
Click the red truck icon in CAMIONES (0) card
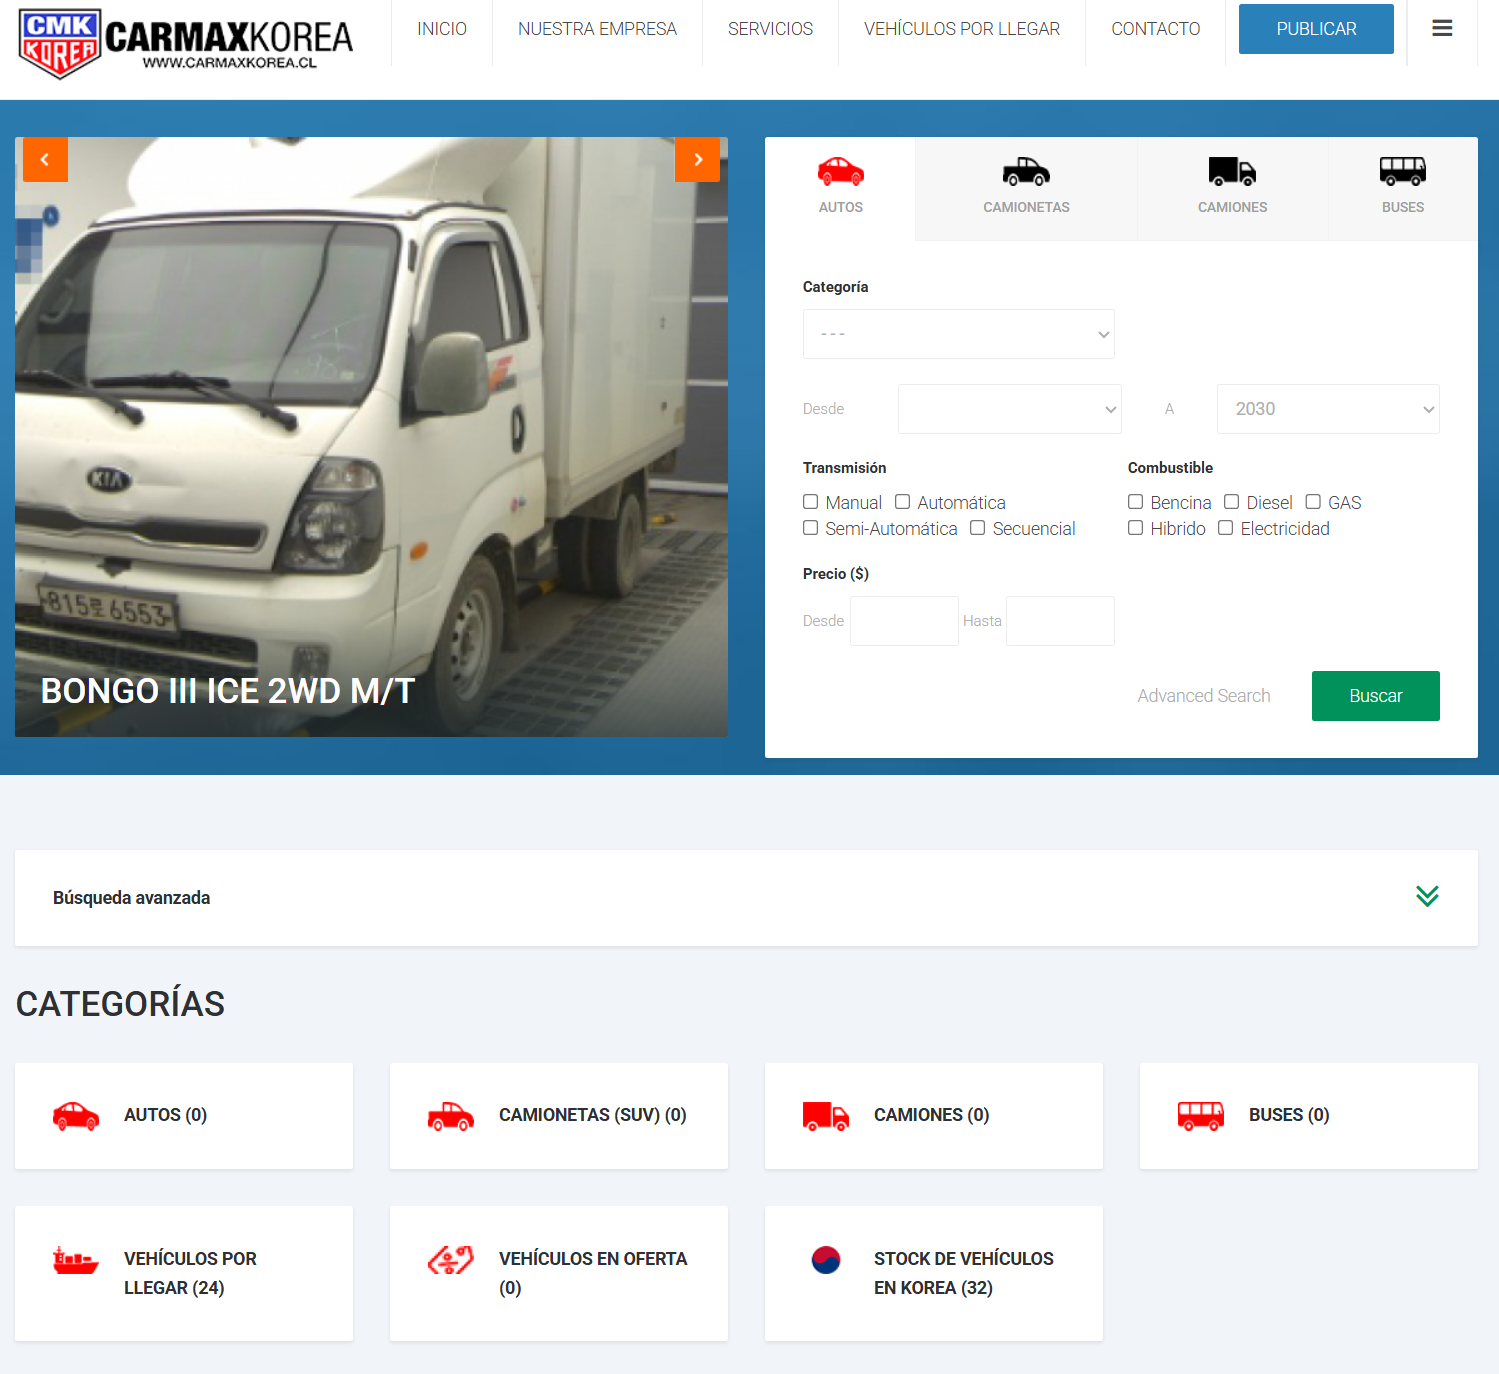pos(826,1116)
